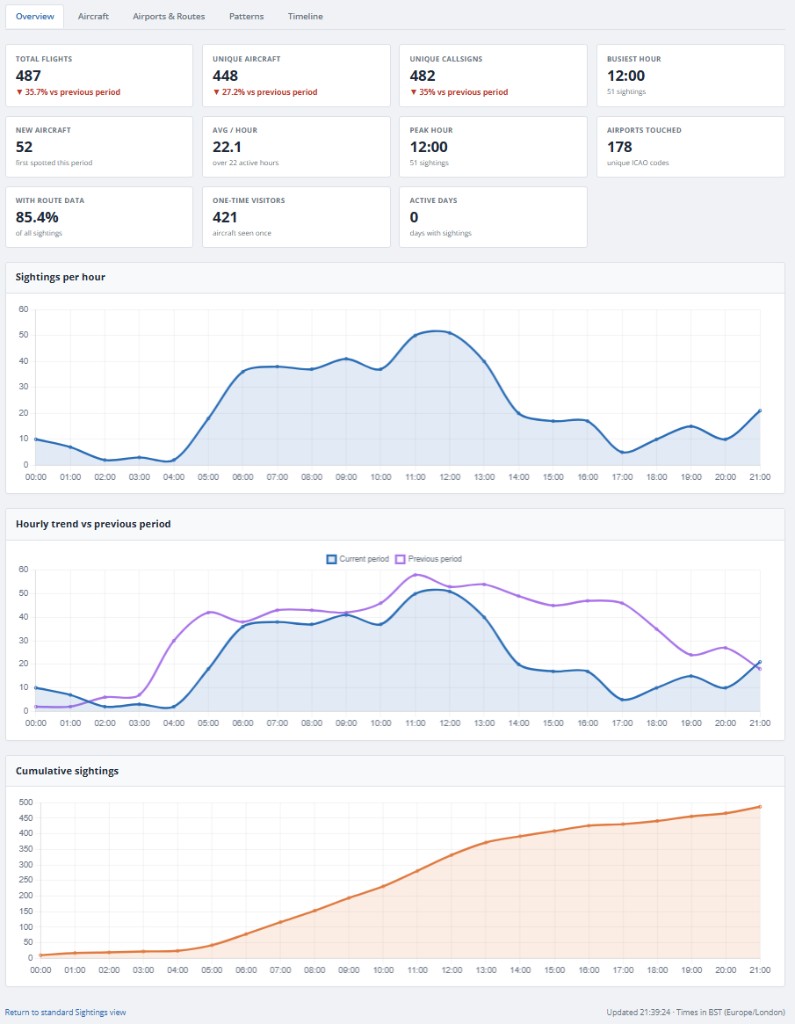Screen dimensions: 795x1024
Task: Click 21:00 end point on Sightings per hour
Action: pos(760,411)
